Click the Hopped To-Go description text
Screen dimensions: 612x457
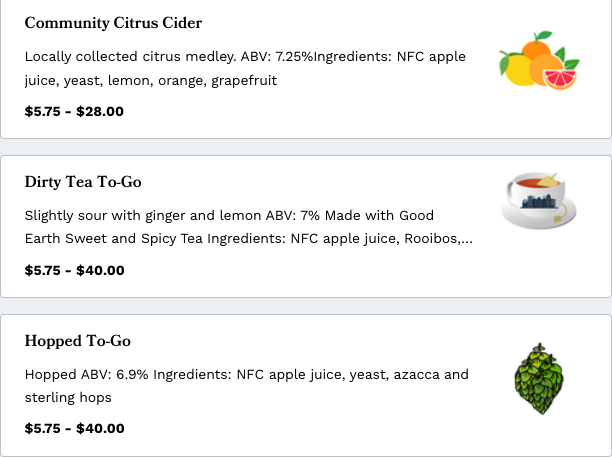point(247,386)
